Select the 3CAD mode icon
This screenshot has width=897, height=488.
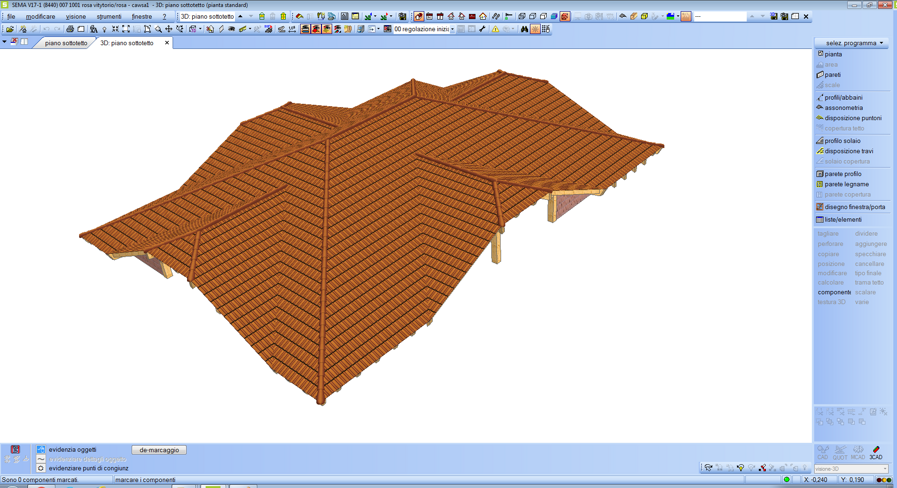point(876,453)
